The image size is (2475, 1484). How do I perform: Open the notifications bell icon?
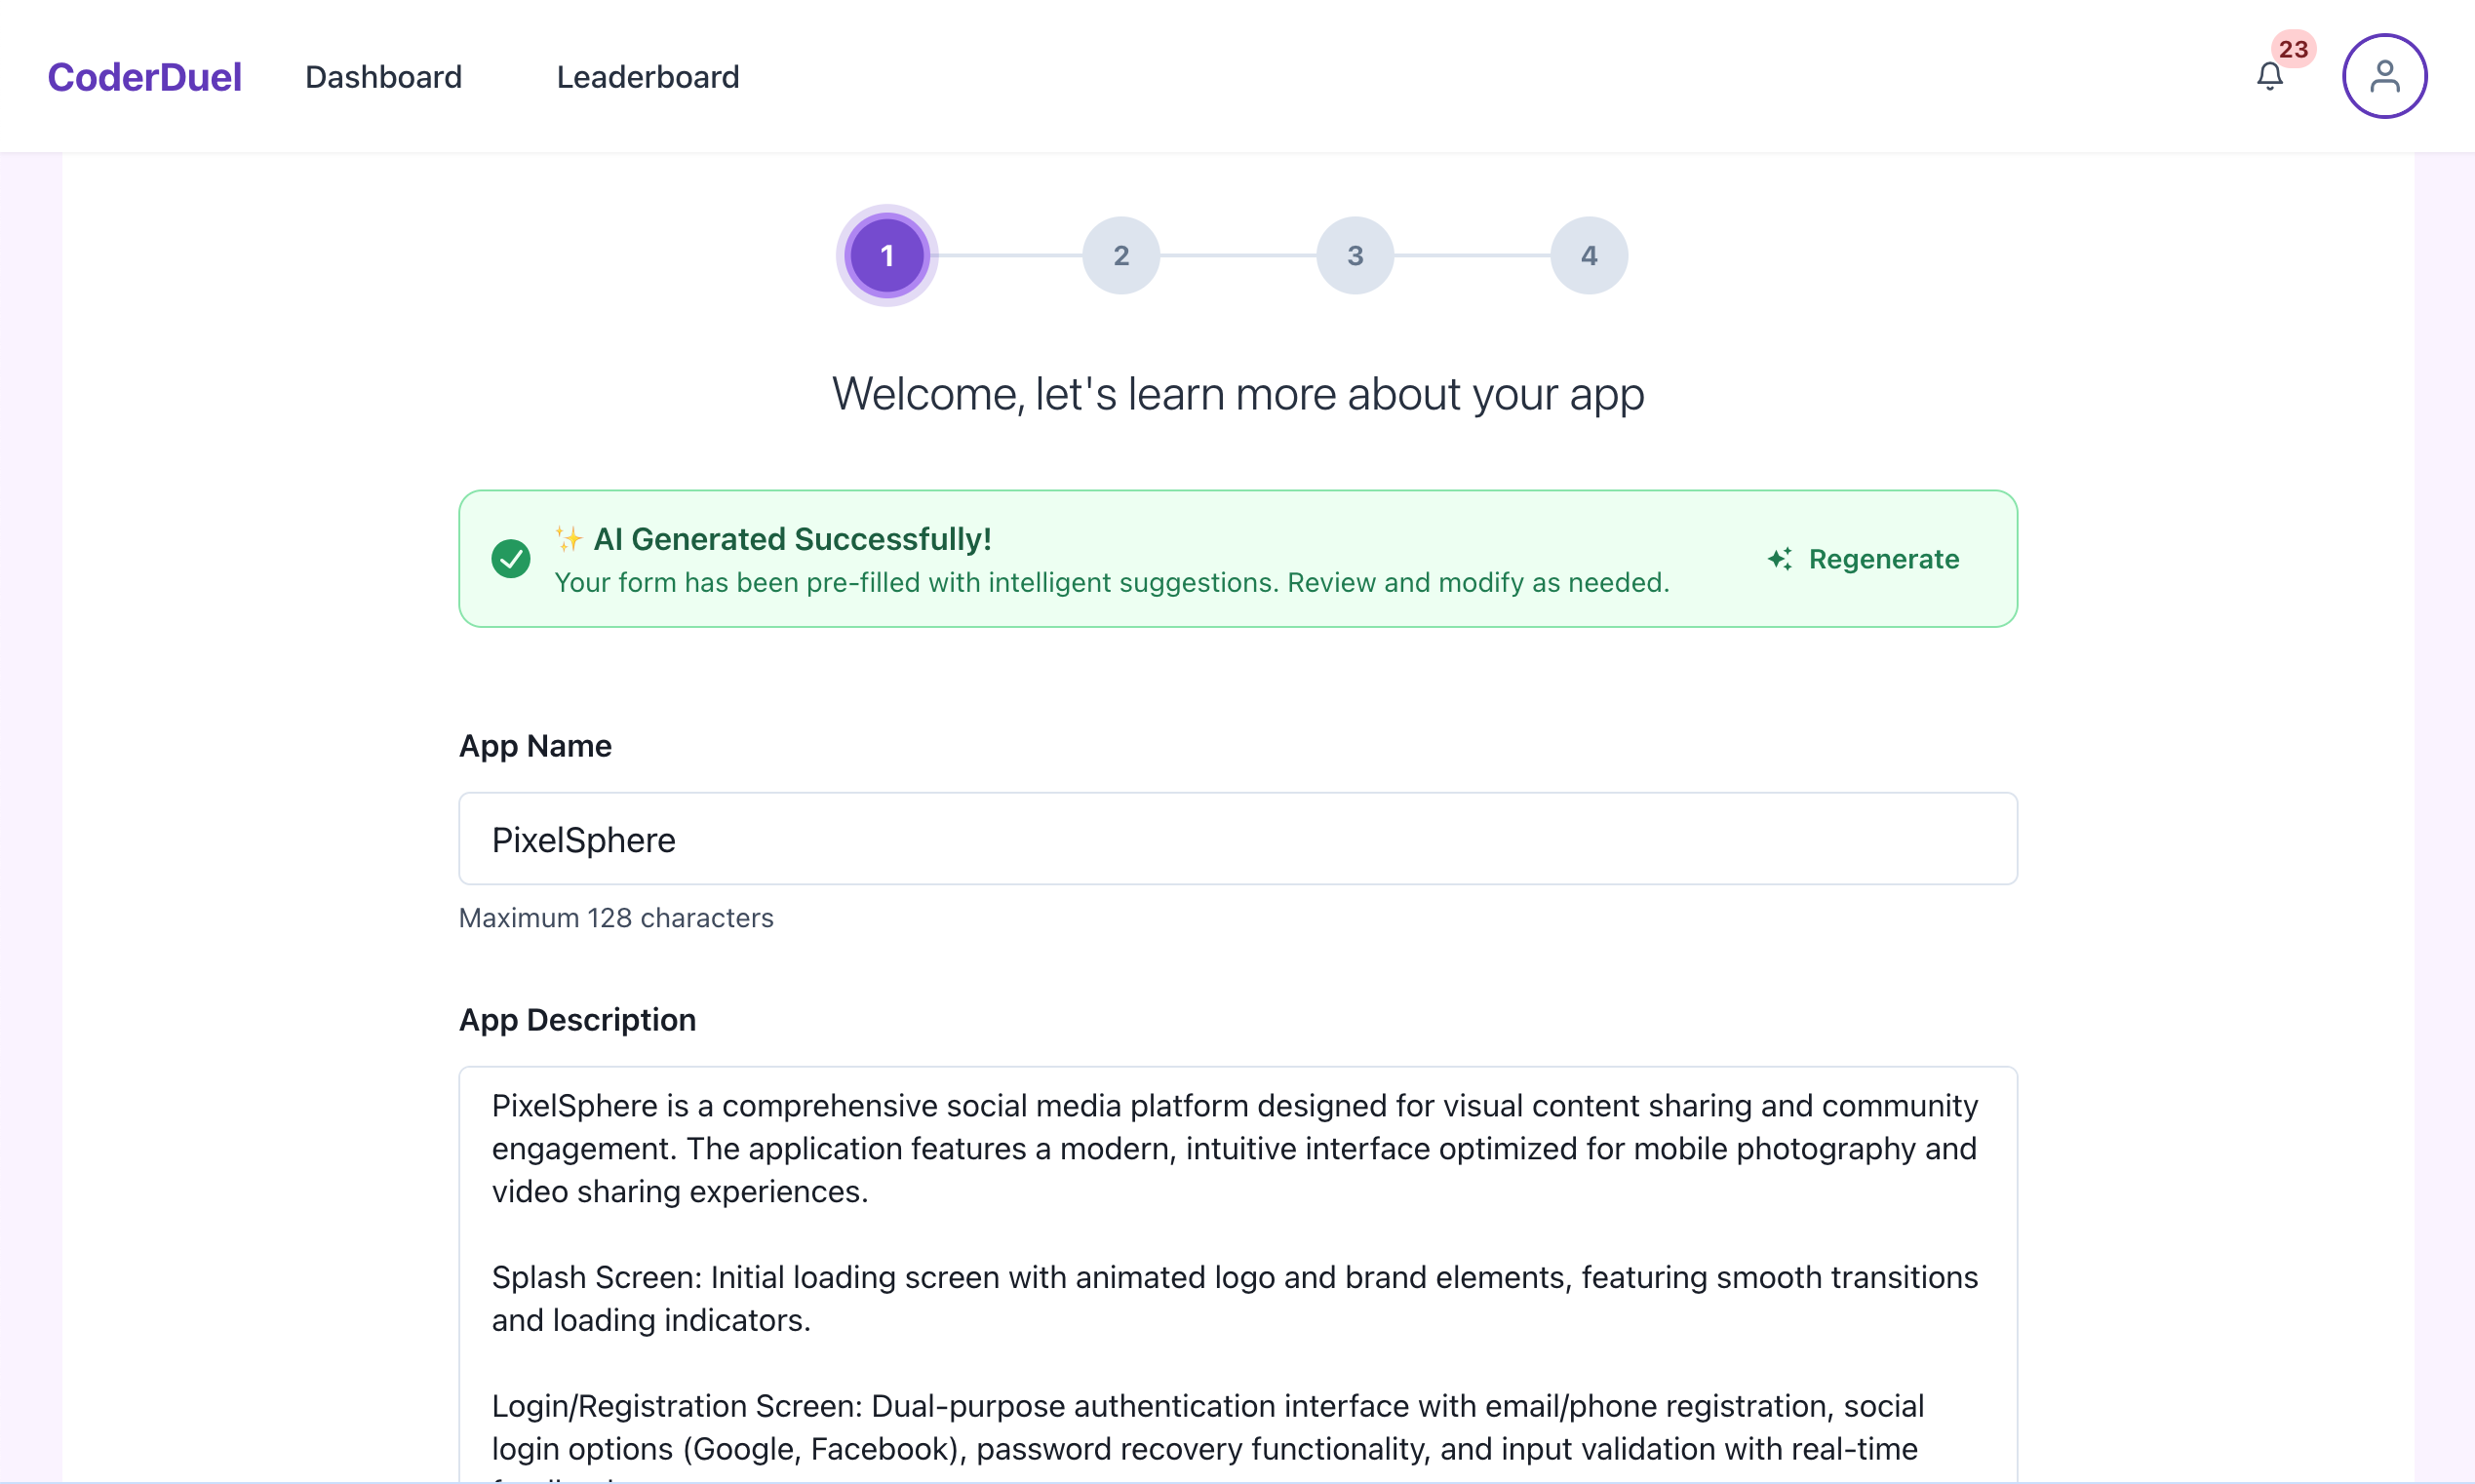tap(2269, 76)
